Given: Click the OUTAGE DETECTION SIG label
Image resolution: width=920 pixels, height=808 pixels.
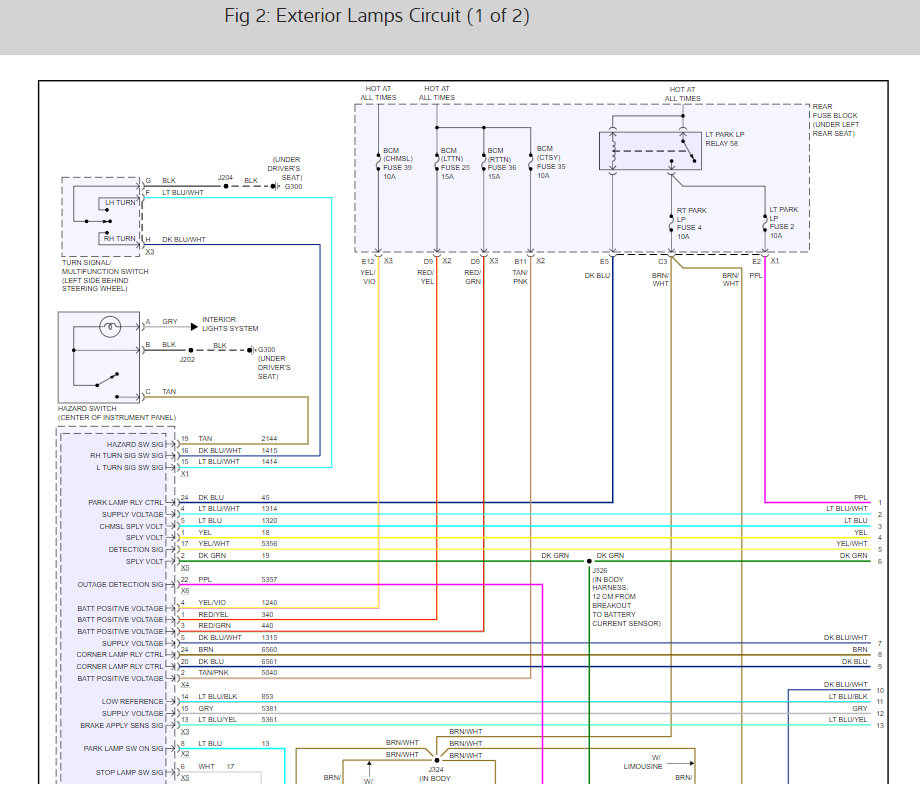Looking at the screenshot, I should point(120,585).
